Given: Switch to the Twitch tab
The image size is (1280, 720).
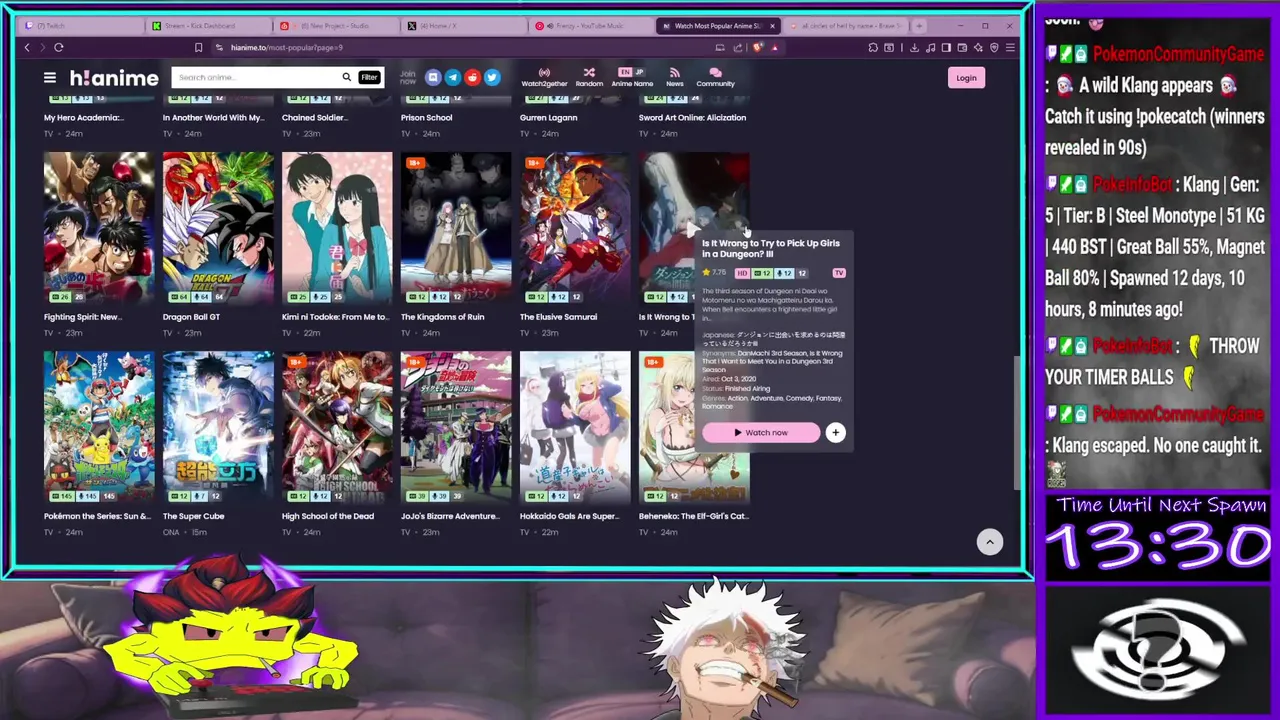Looking at the screenshot, I should pyautogui.click(x=80, y=25).
